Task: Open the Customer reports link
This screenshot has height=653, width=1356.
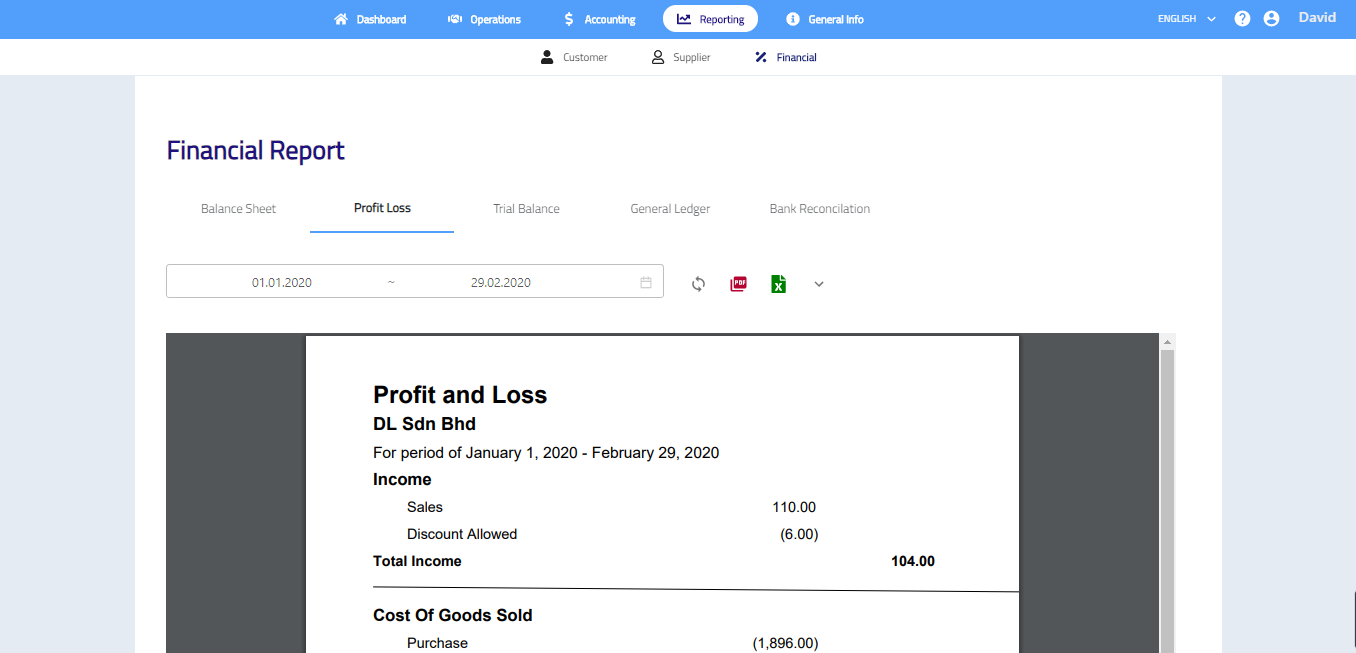Action: pyautogui.click(x=574, y=58)
